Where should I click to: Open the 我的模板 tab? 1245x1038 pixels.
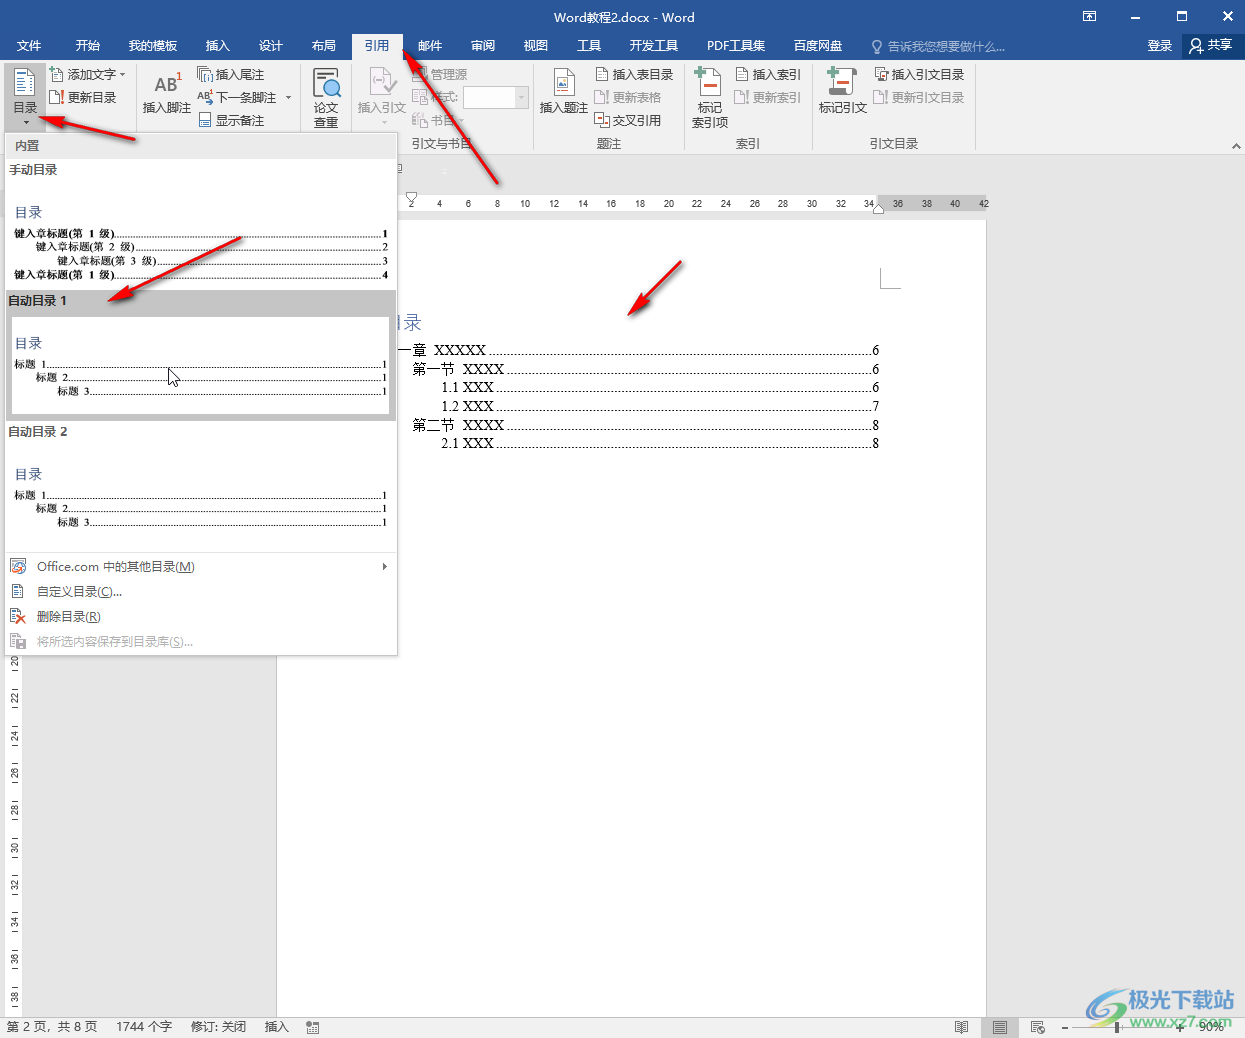coord(153,46)
